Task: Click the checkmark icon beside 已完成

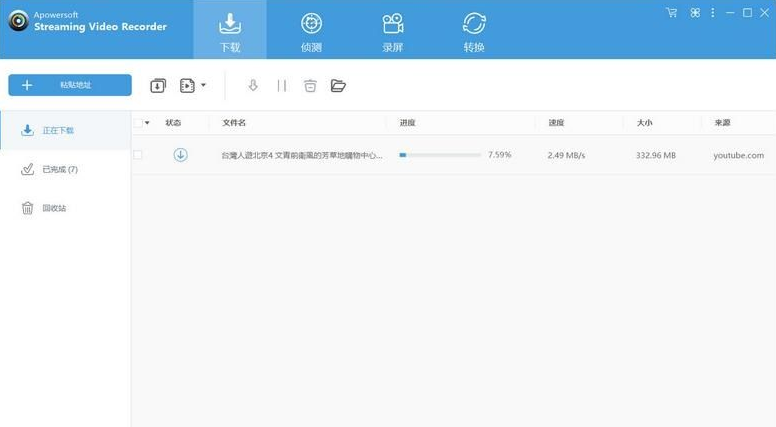Action: click(27, 169)
